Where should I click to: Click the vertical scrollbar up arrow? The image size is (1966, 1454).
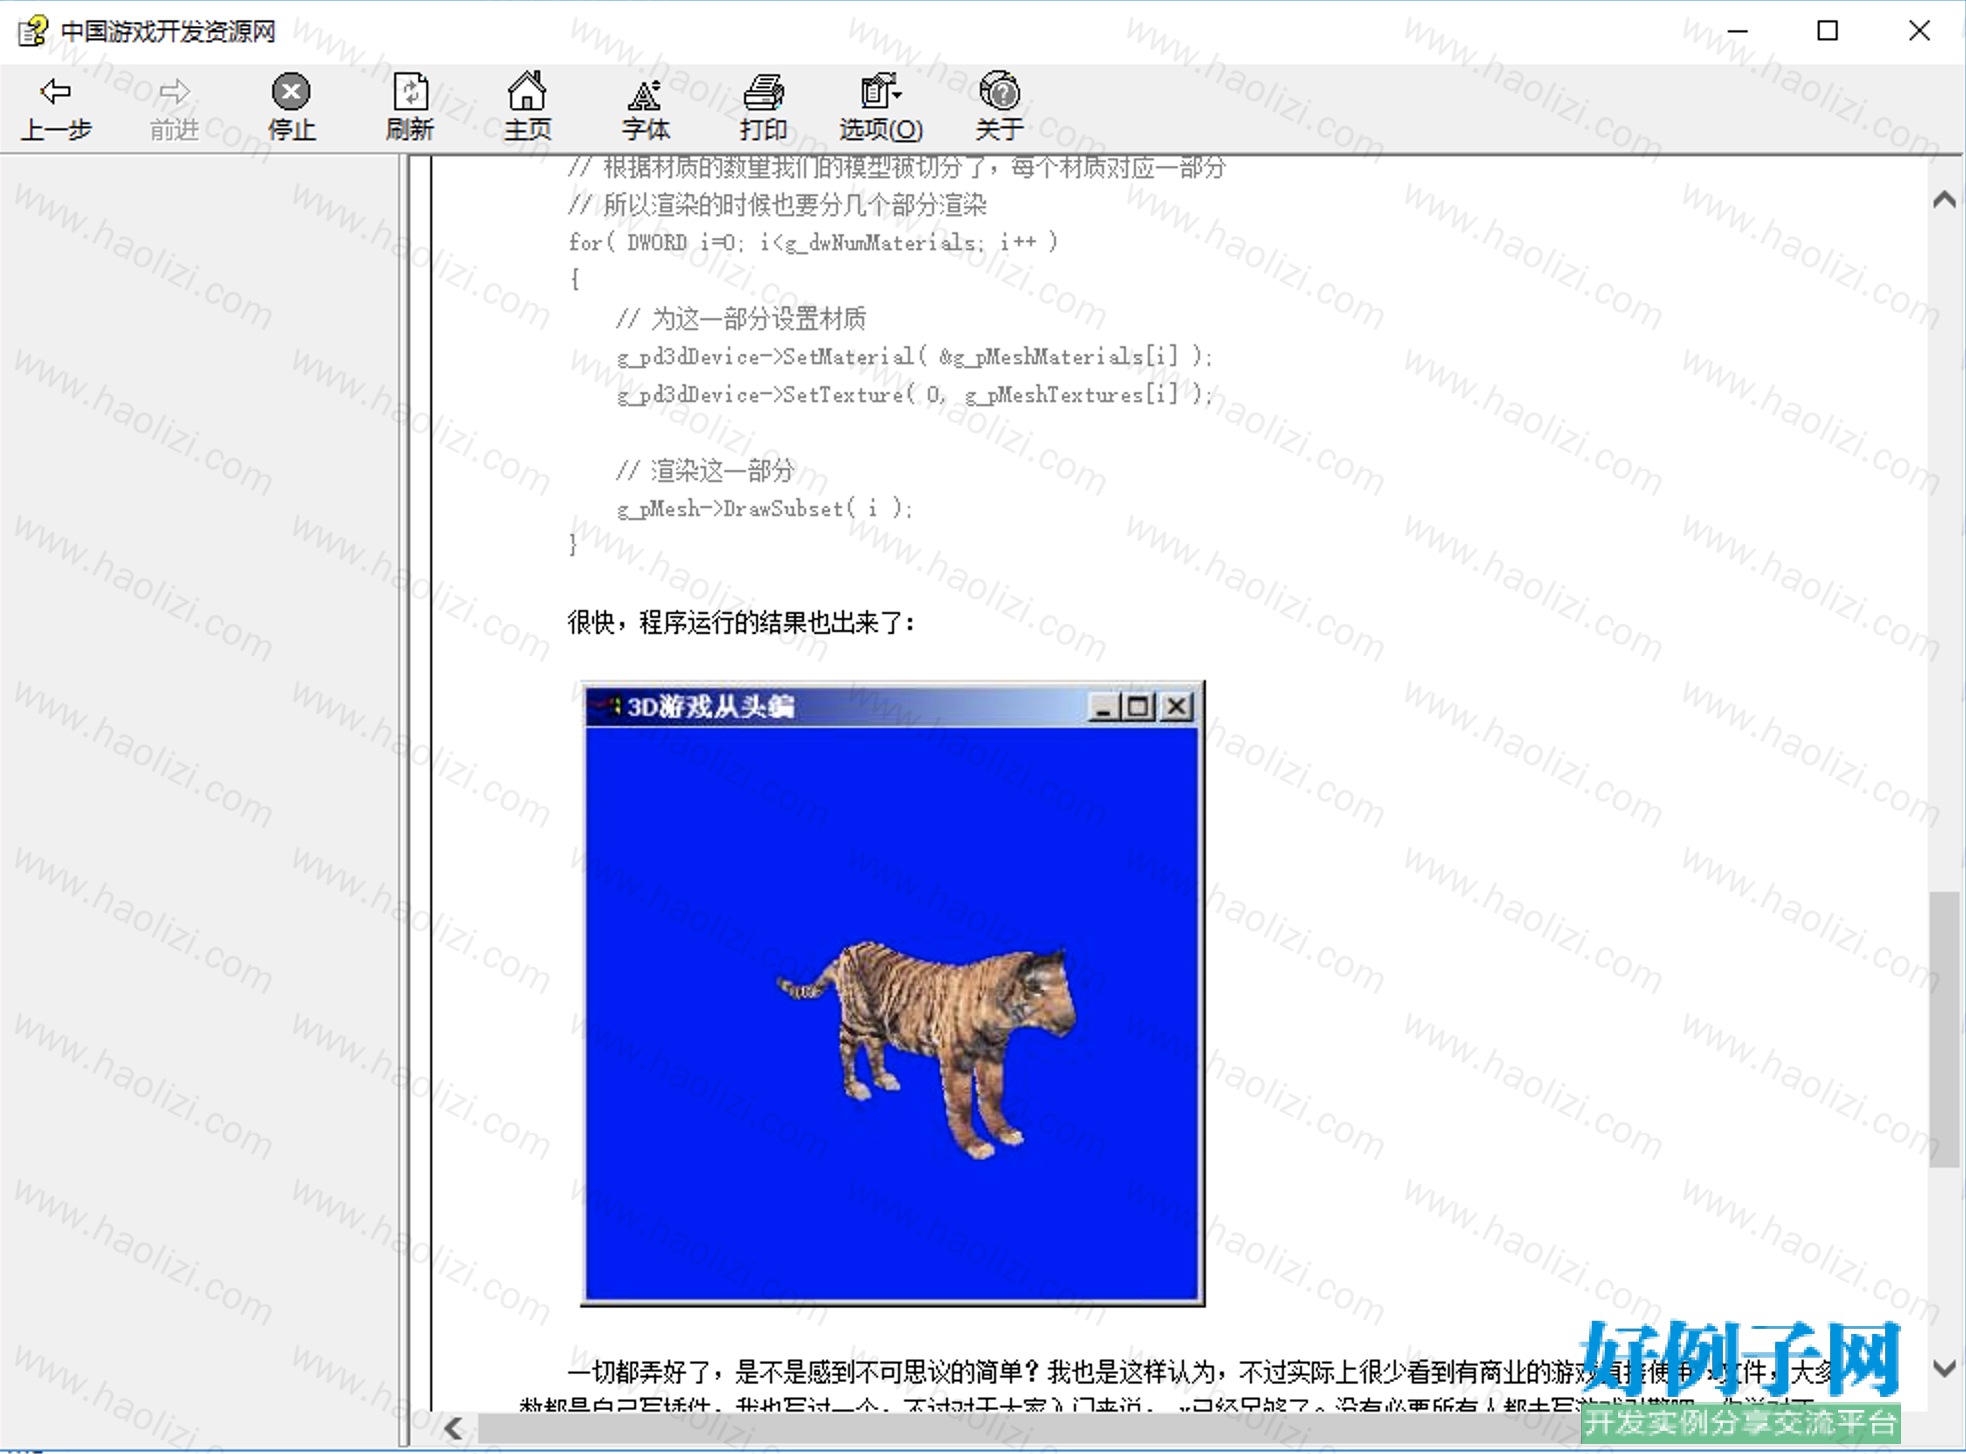pyautogui.click(x=1944, y=199)
